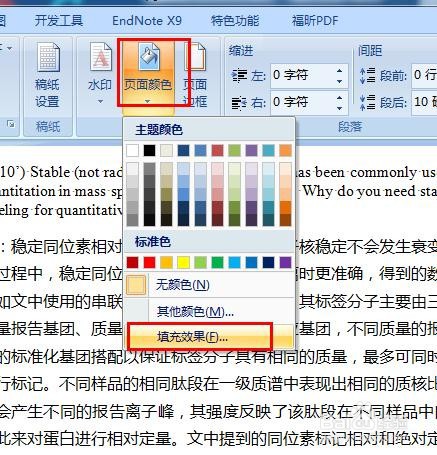Click the 段前 spacing value field
This screenshot has width=437, height=455.
coord(424,76)
